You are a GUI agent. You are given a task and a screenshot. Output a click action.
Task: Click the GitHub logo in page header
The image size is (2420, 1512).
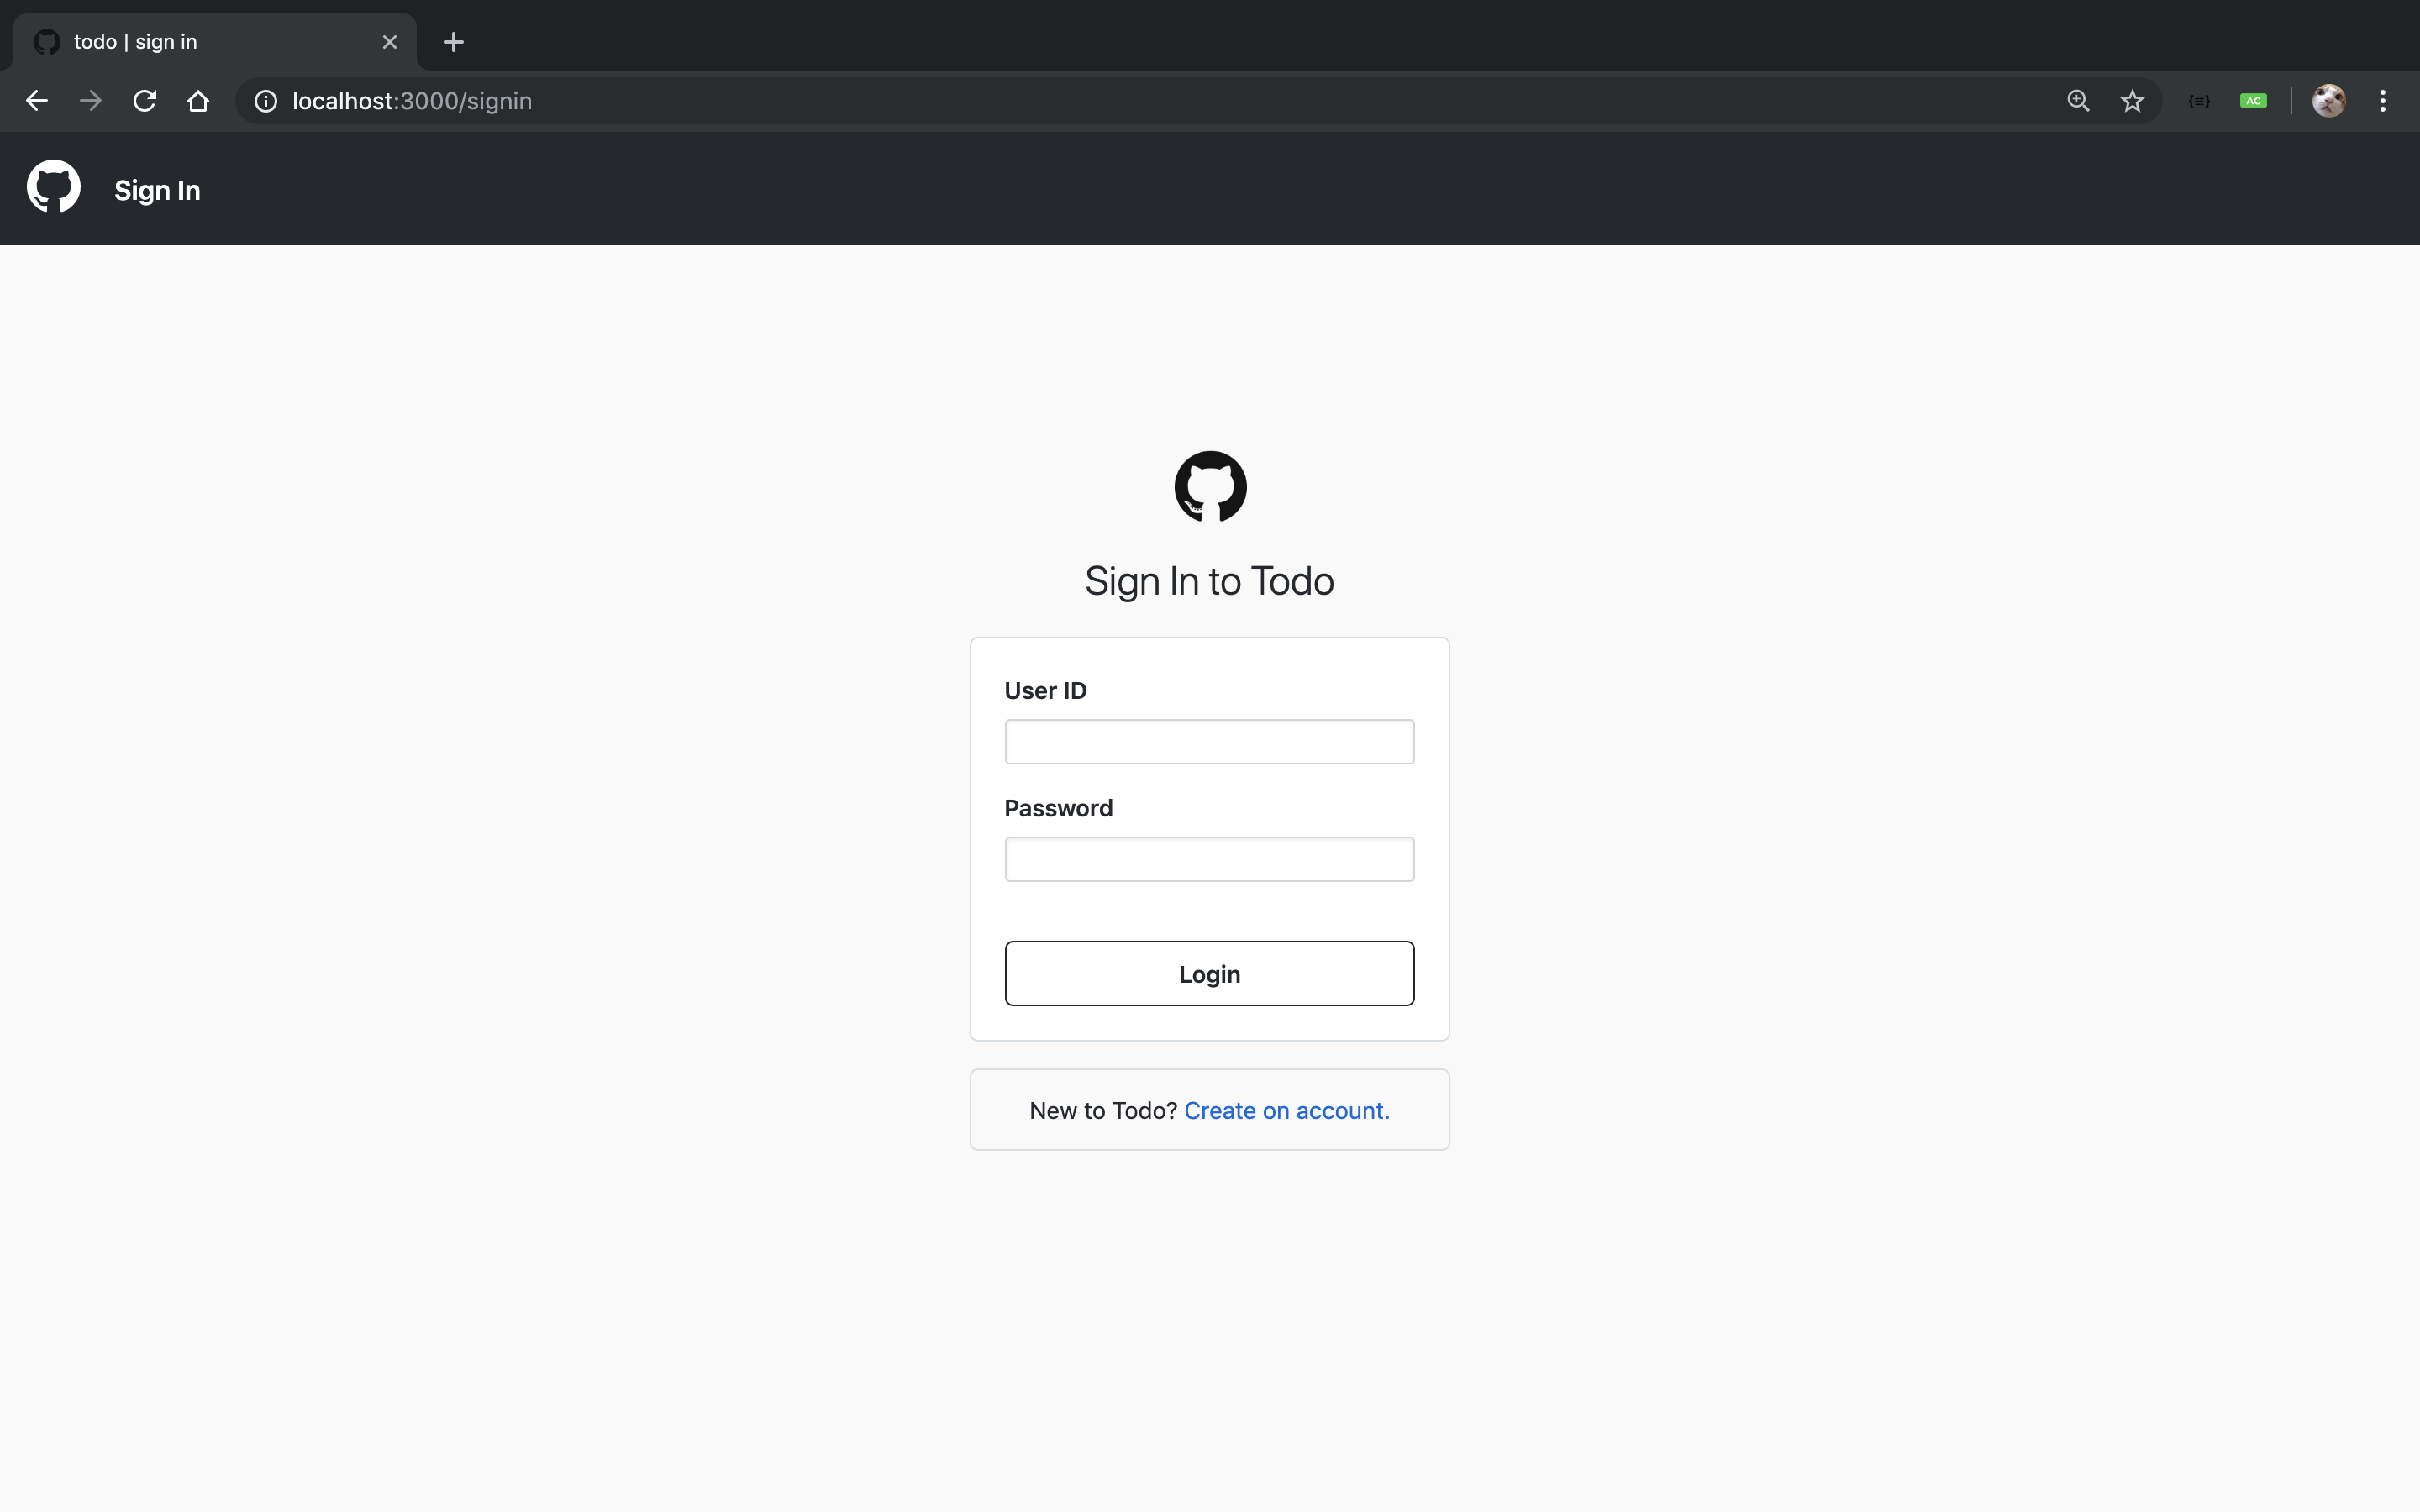53,187
